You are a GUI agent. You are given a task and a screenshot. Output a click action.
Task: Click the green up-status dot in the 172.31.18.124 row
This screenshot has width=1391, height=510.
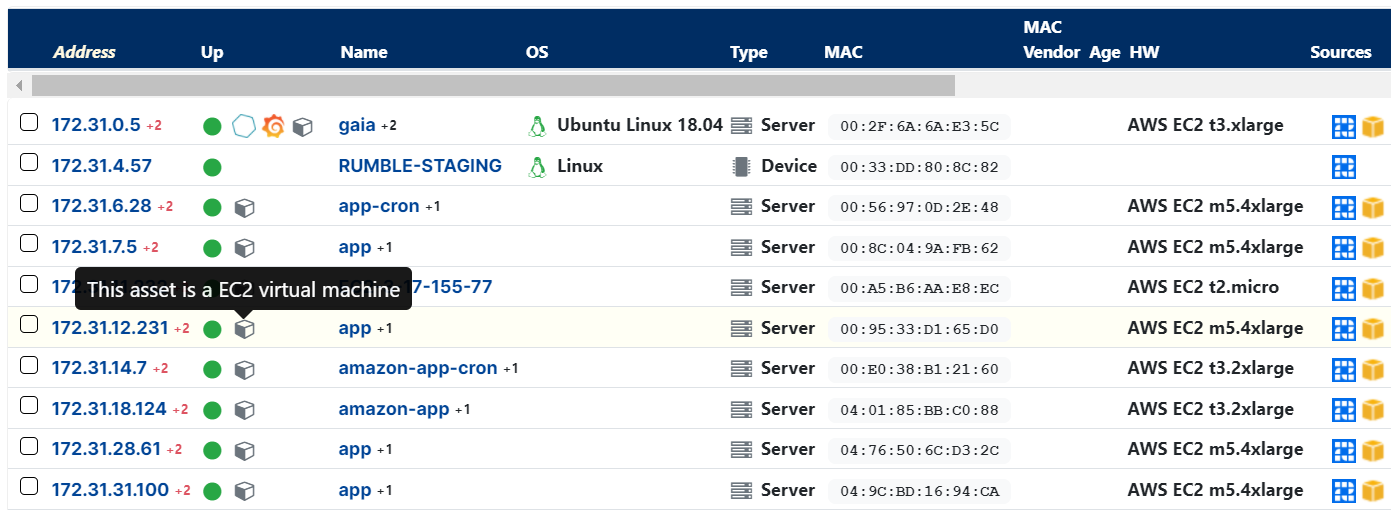click(x=212, y=410)
